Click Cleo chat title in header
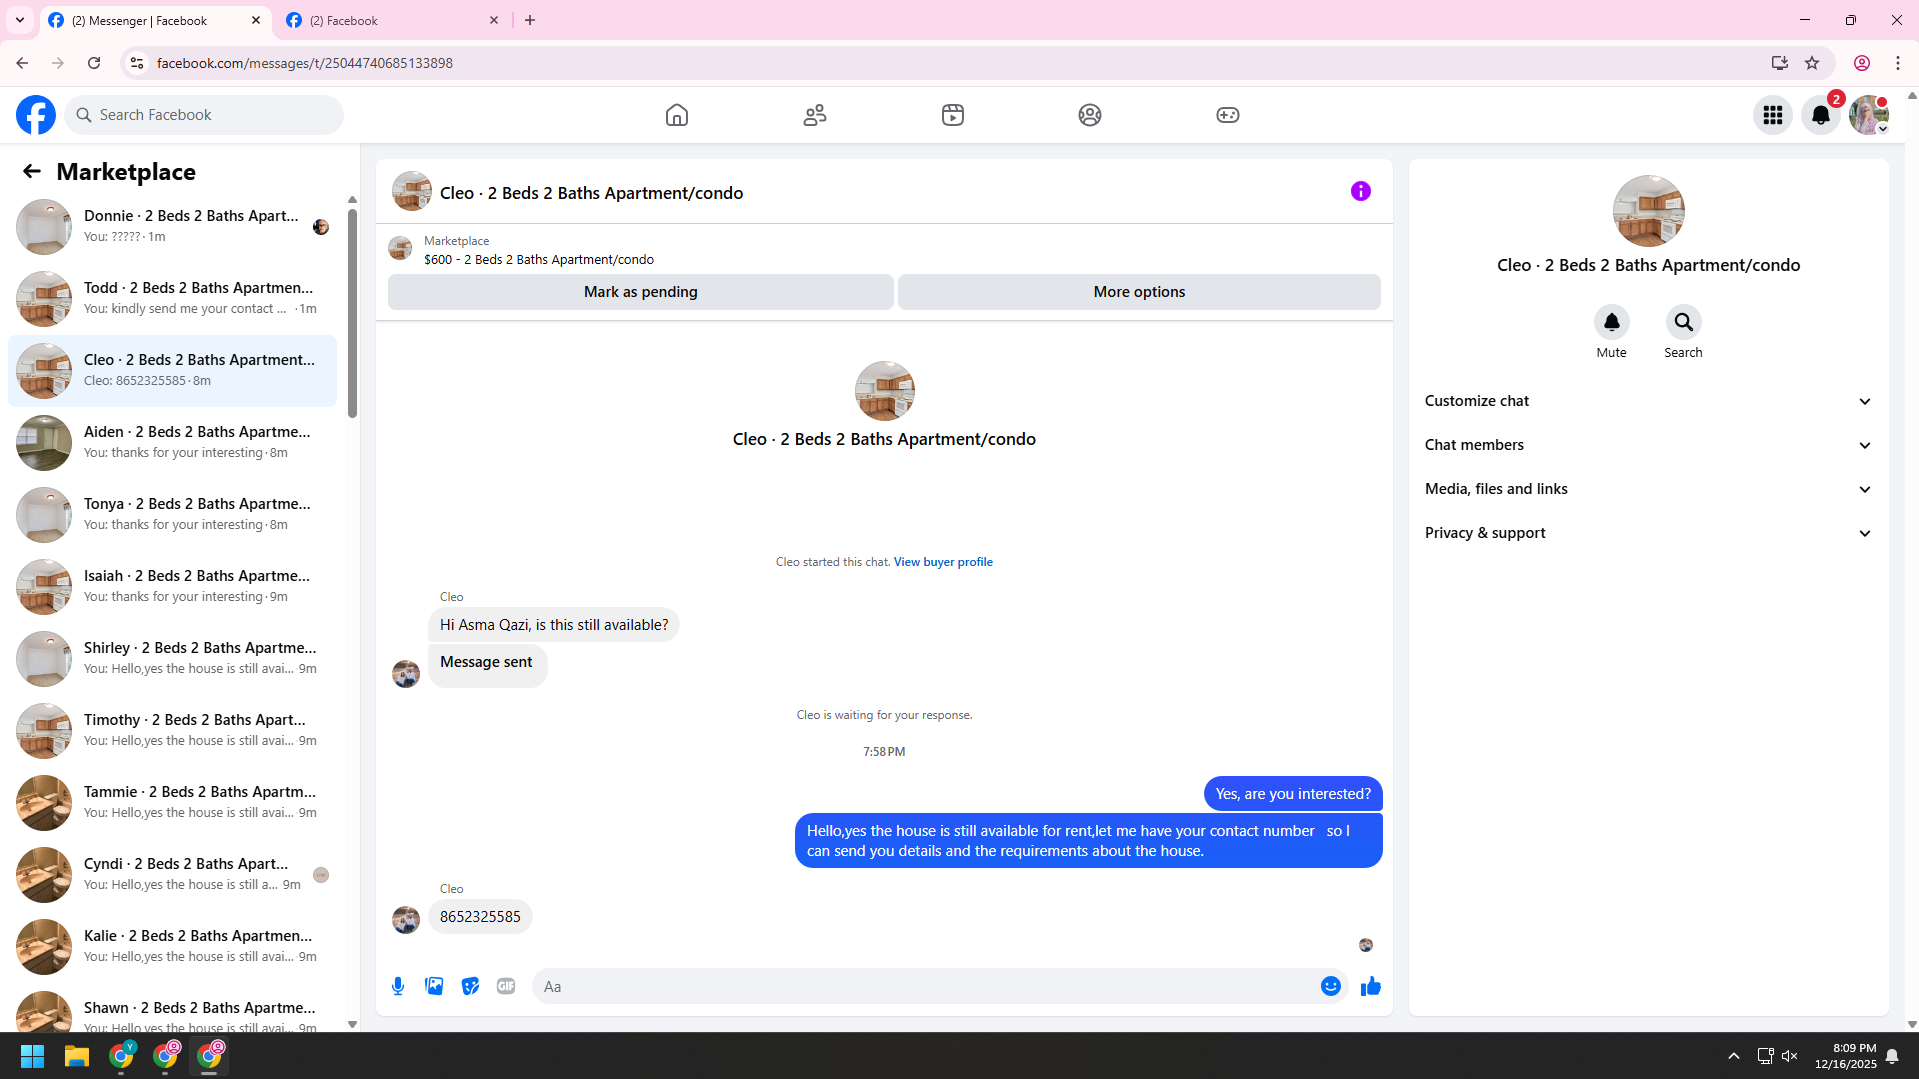The image size is (1919, 1079). point(591,193)
